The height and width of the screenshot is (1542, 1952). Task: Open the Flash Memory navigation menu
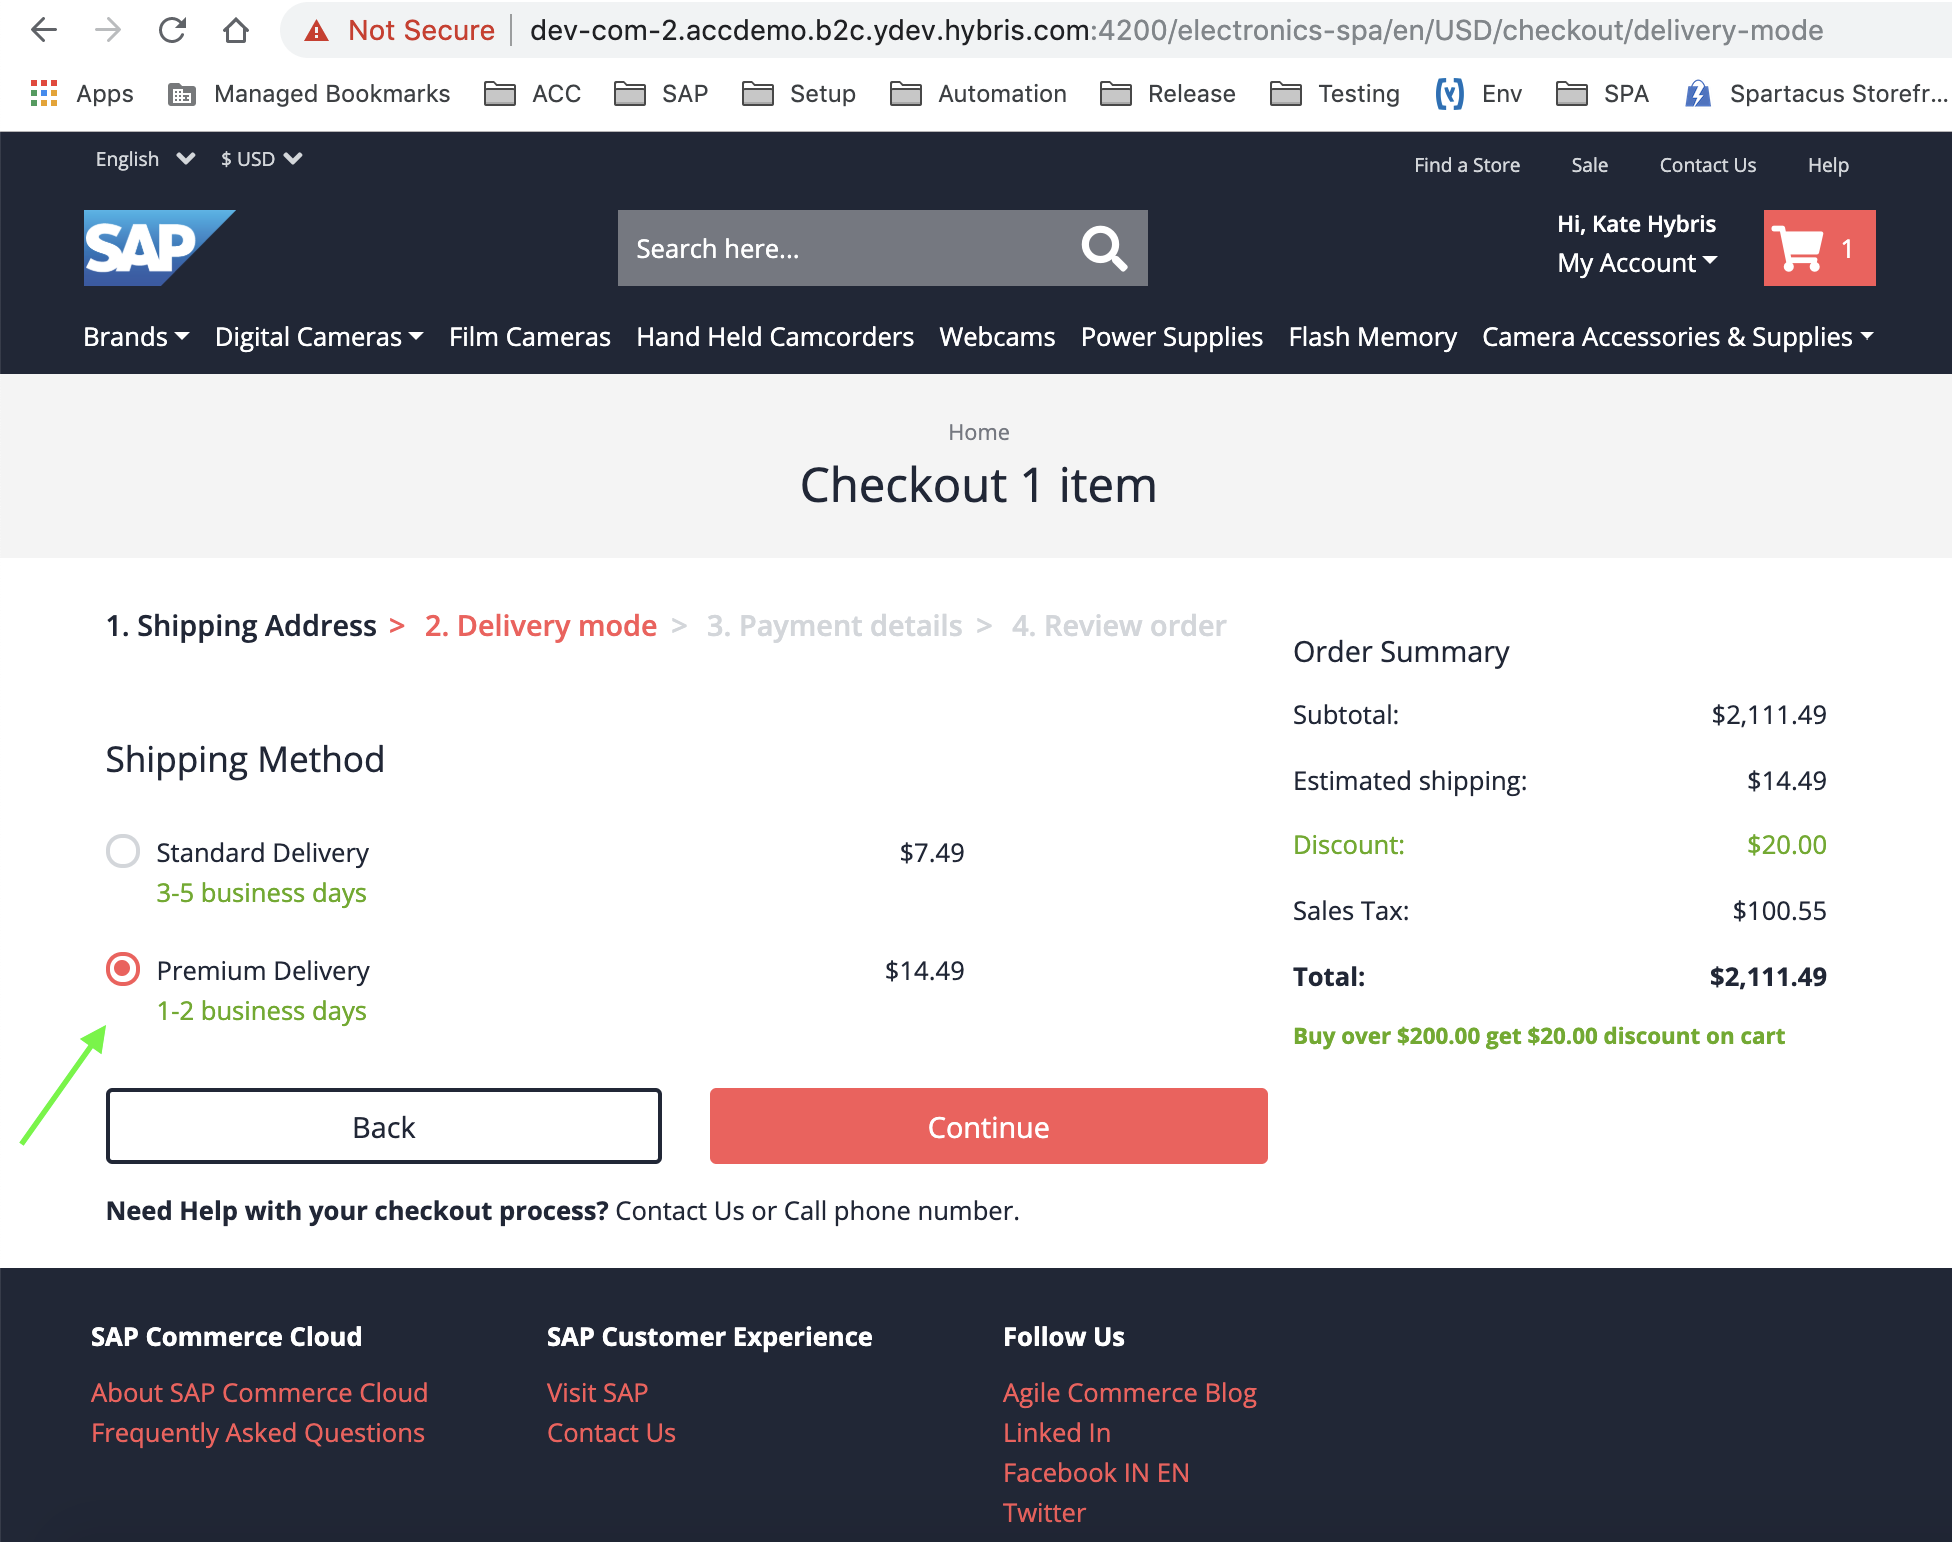(x=1372, y=337)
